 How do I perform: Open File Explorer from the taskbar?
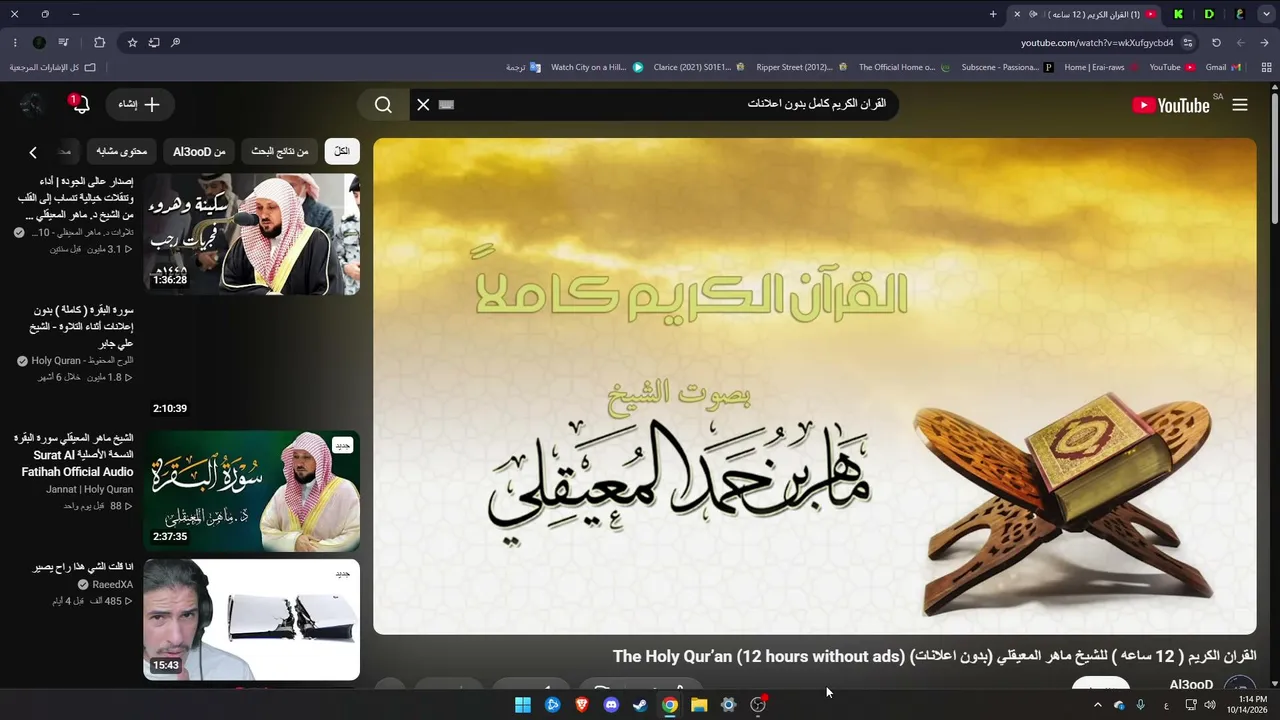[699, 705]
